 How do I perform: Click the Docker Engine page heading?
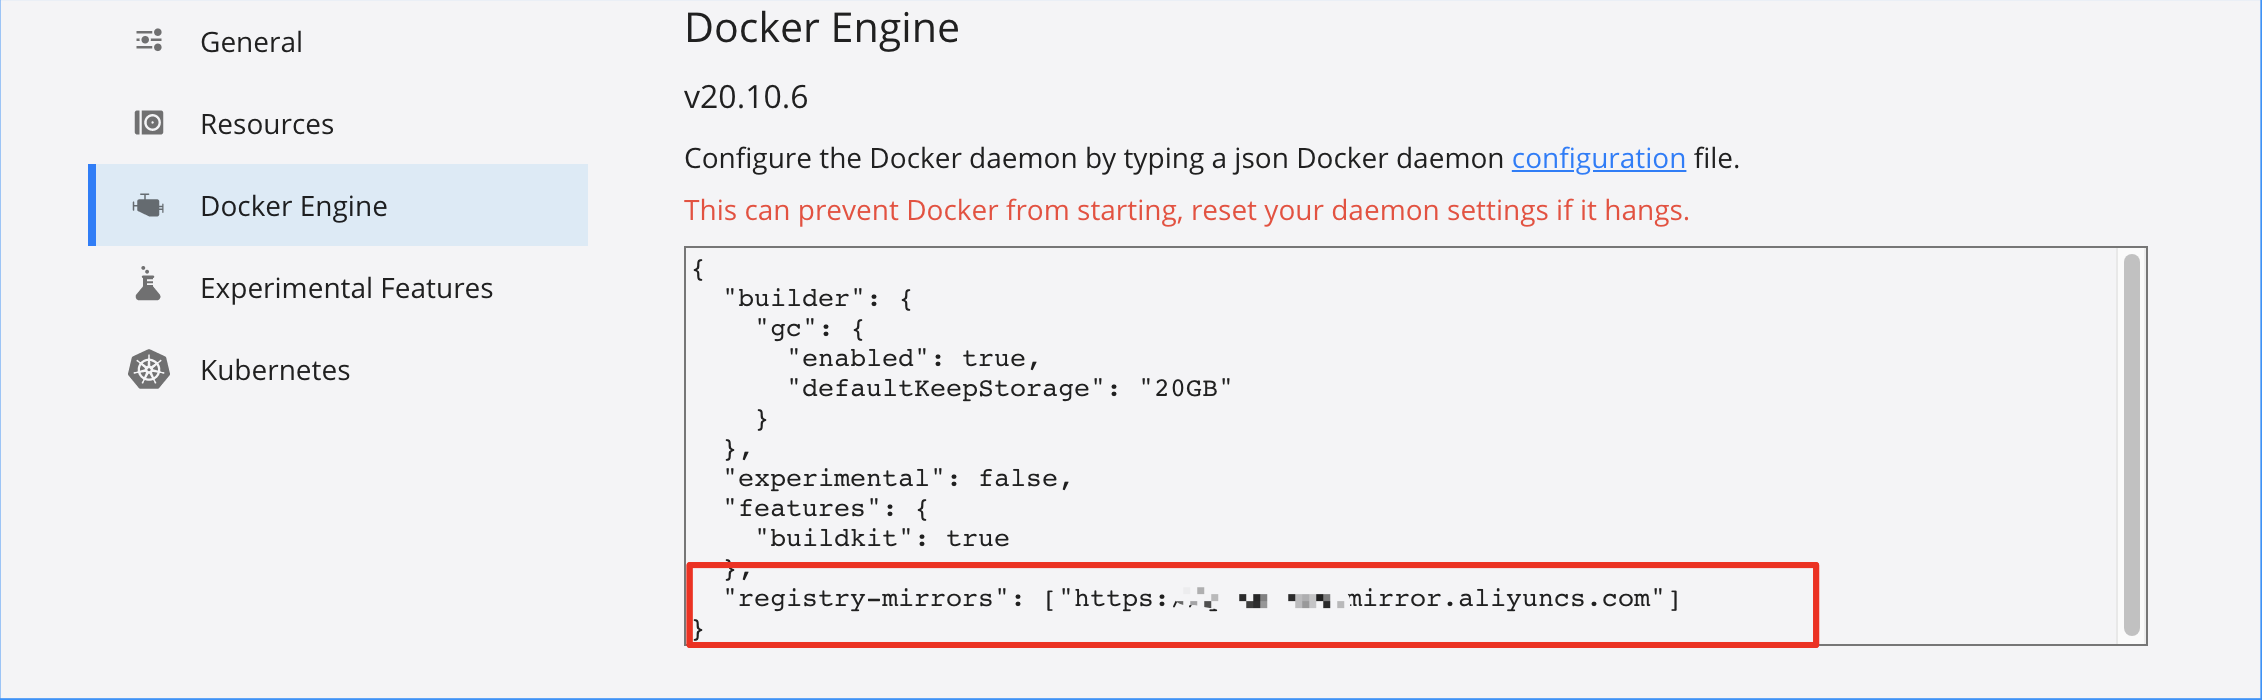pyautogui.click(x=822, y=28)
